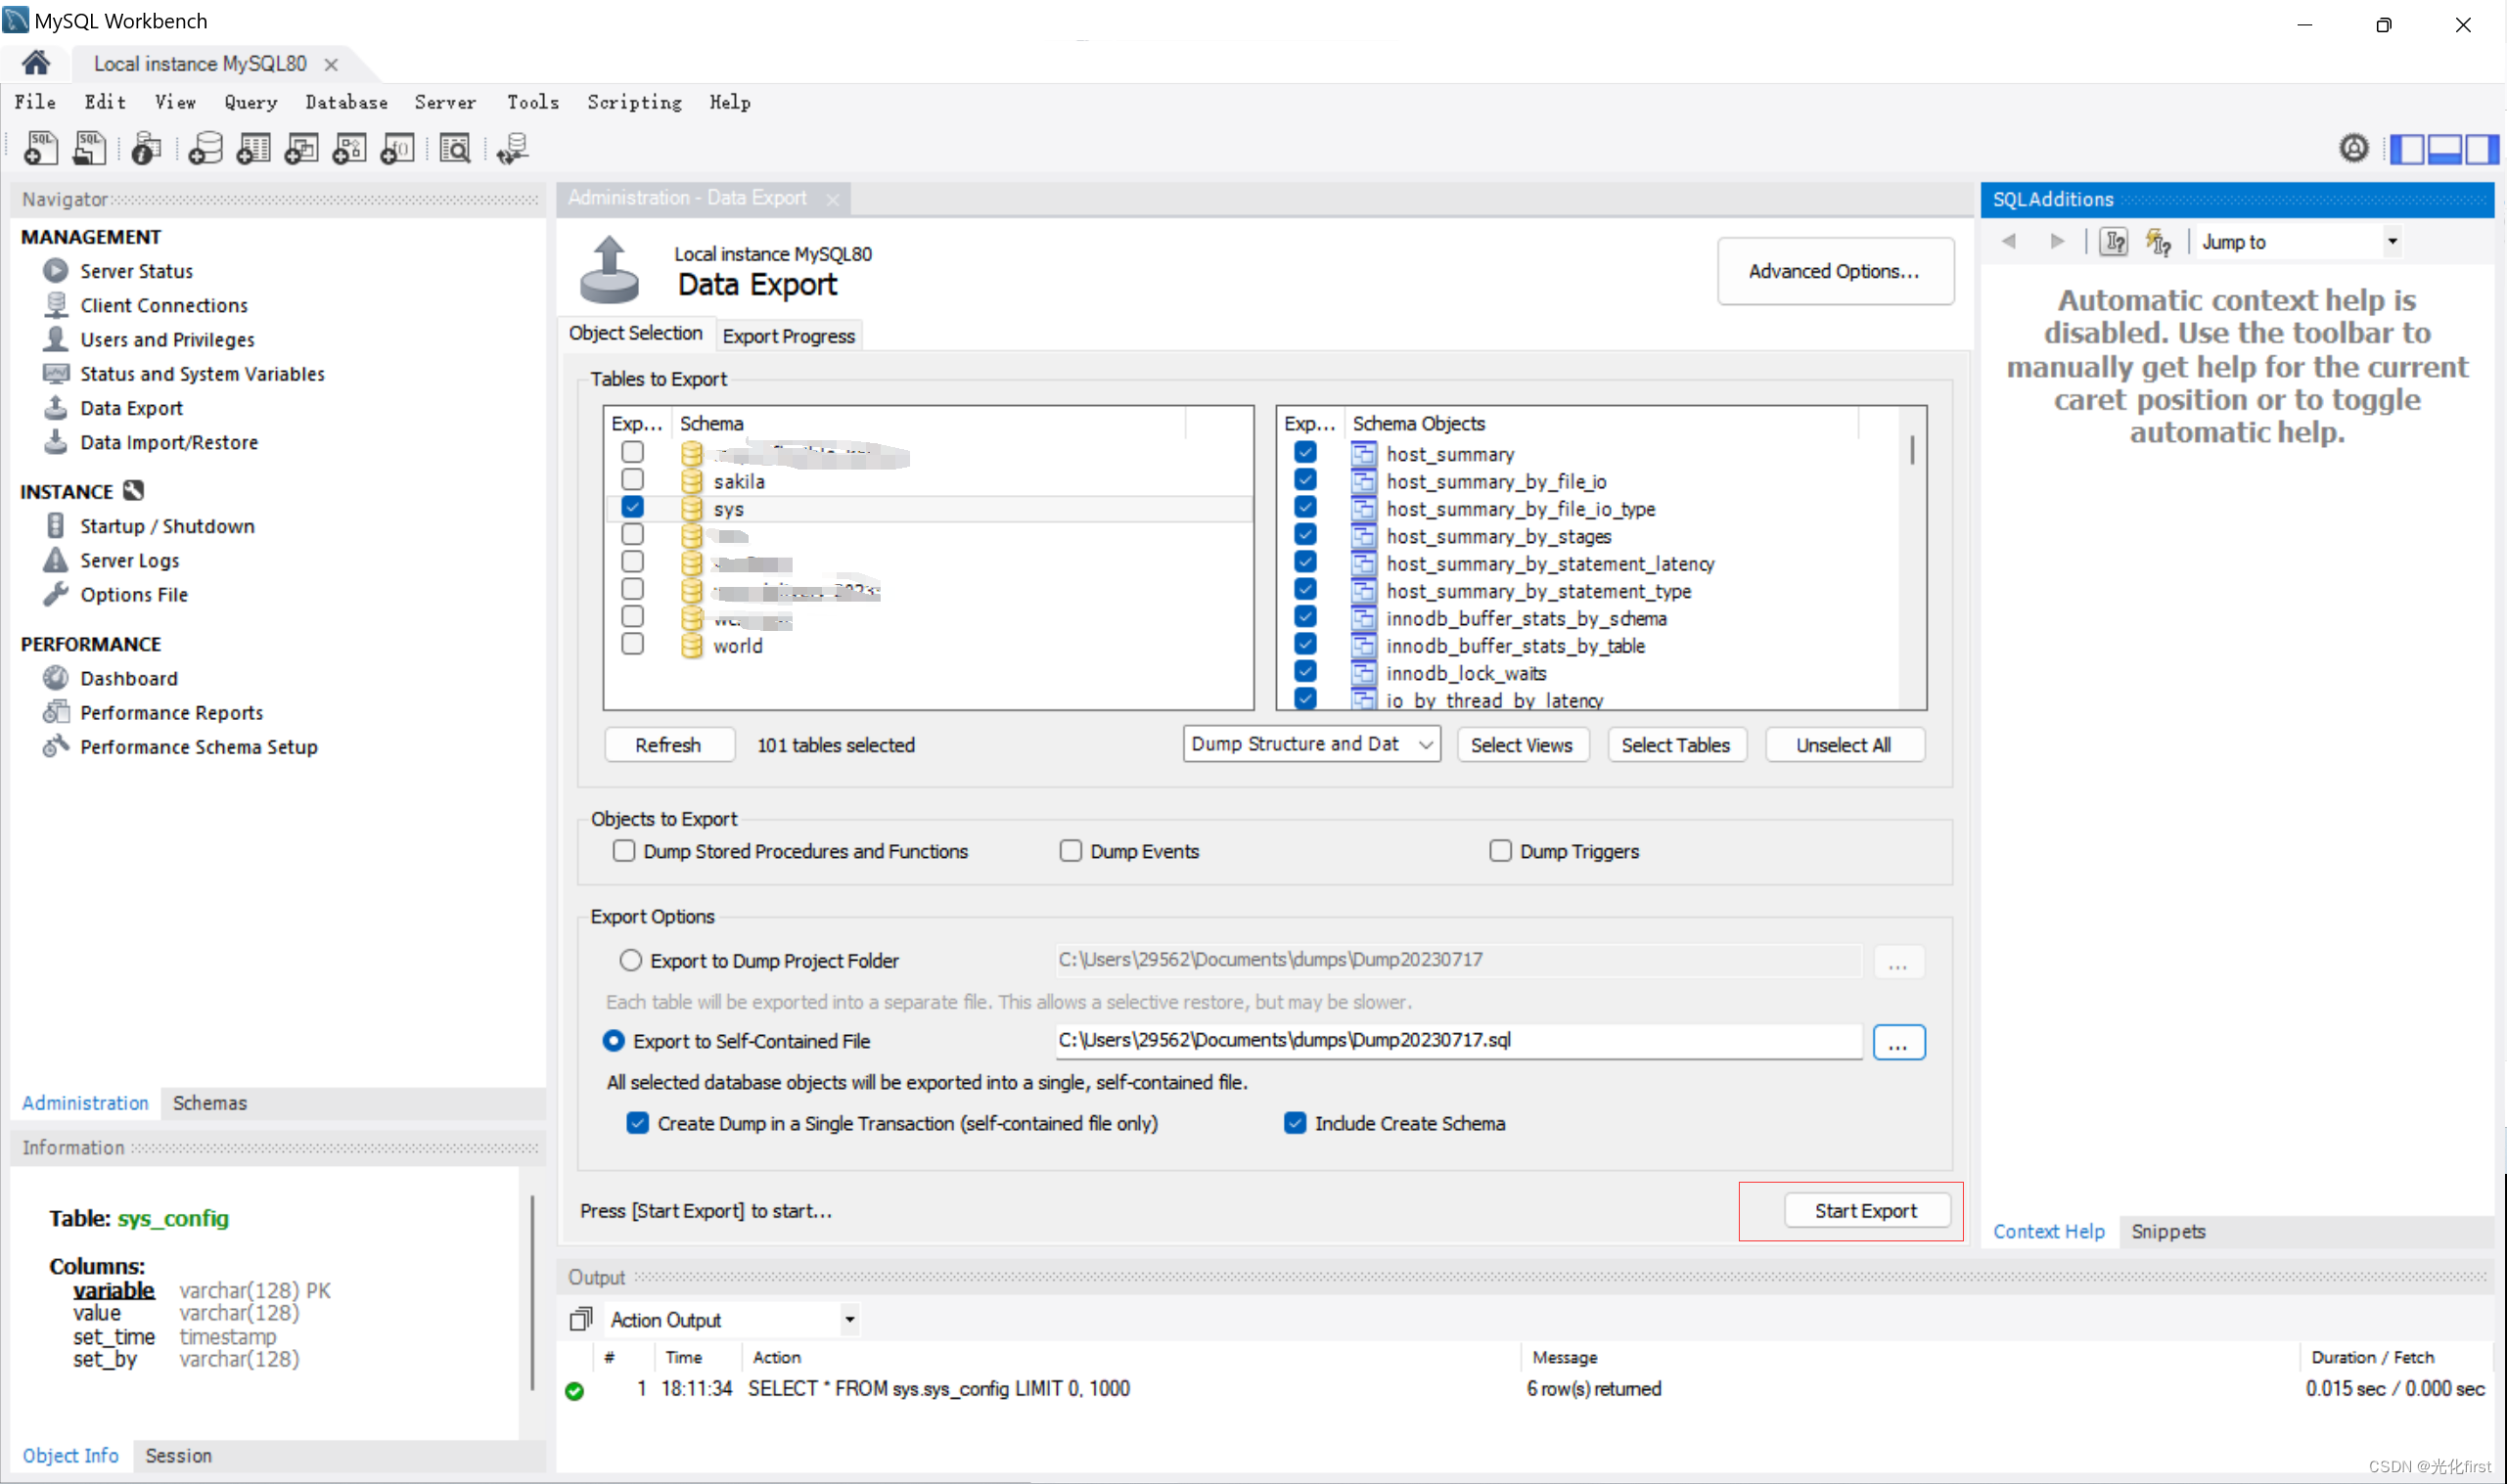Viewport: 2507px width, 1484px height.
Task: Open the home screen tab icon
Action: 36,63
